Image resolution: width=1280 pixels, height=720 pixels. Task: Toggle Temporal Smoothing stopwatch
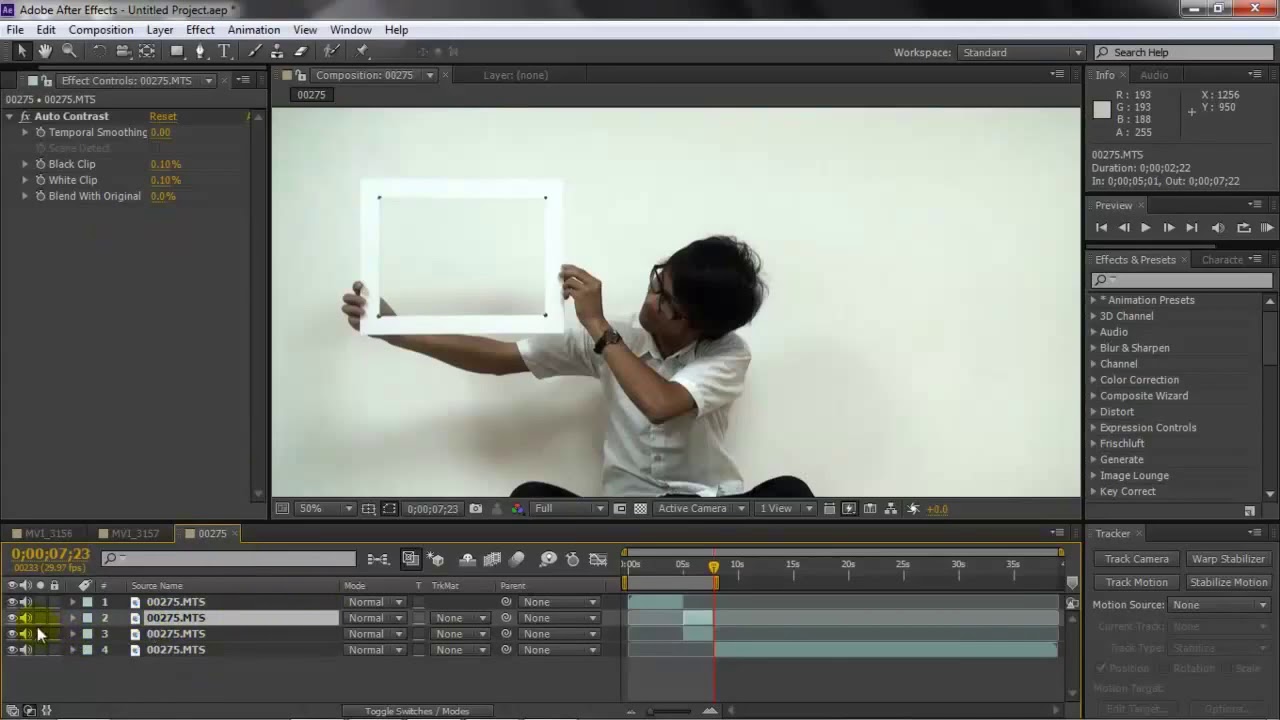click(x=41, y=132)
